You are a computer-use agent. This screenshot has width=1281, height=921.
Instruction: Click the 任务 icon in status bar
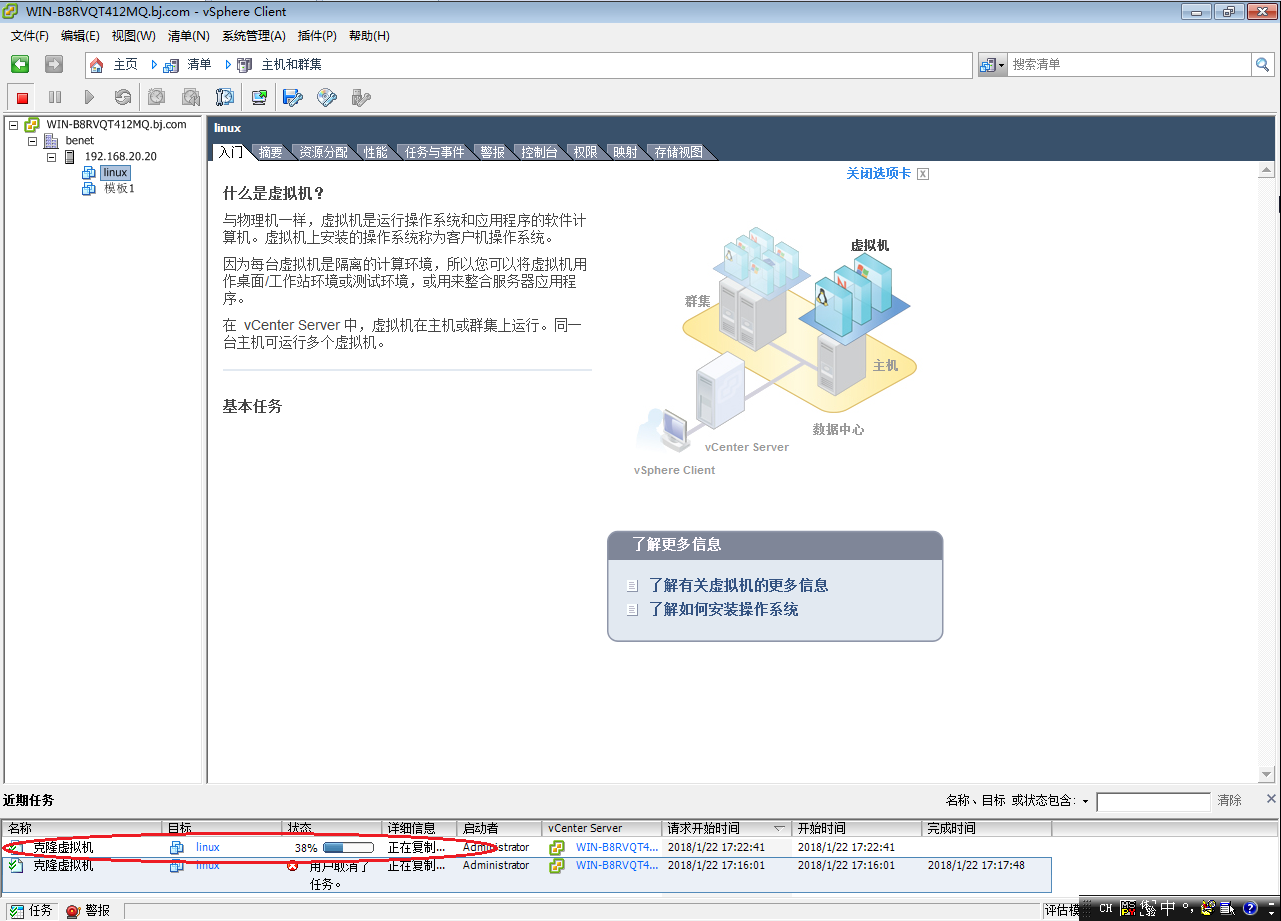coord(16,910)
